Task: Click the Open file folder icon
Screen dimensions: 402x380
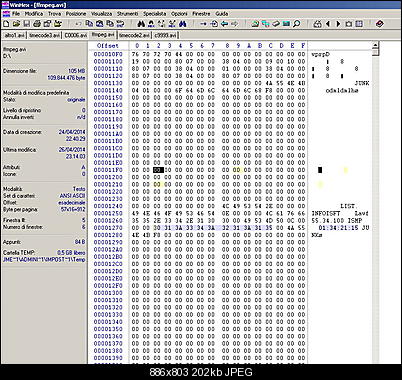Action: pos(16,24)
